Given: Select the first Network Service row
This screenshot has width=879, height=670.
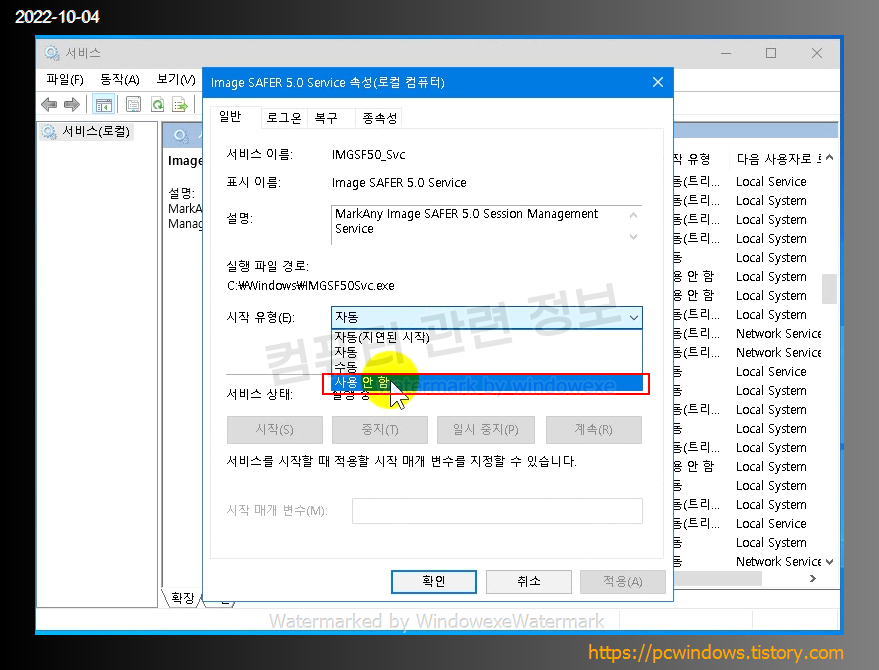Looking at the screenshot, I should pos(778,334).
